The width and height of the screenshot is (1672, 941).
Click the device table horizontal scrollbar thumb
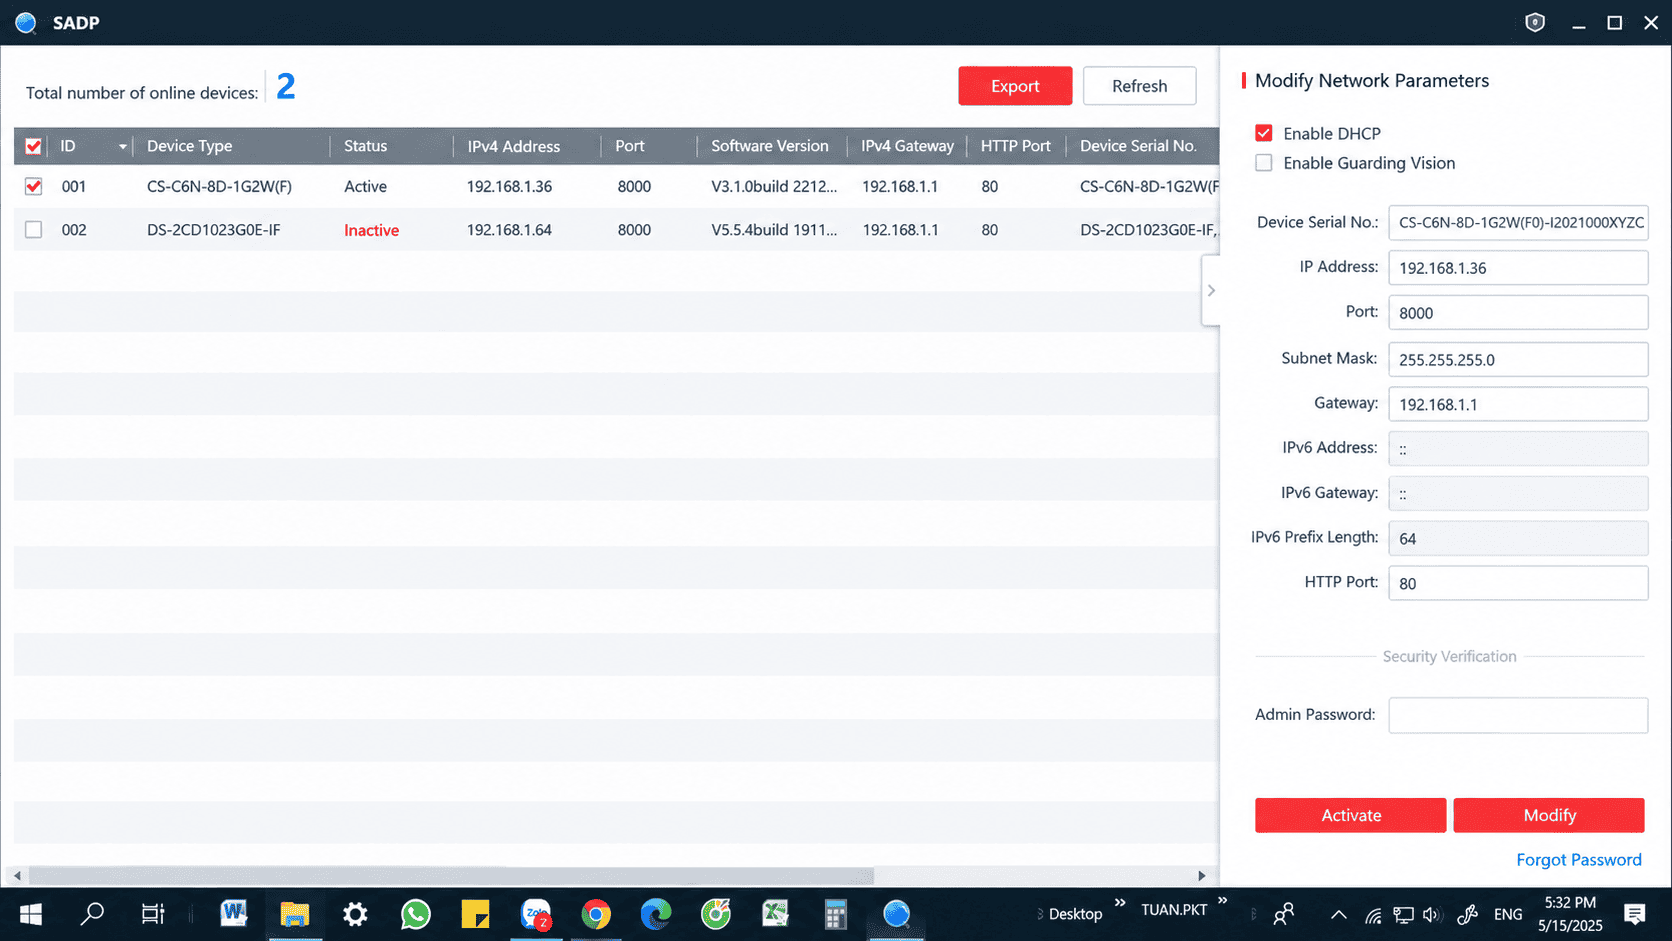point(451,876)
